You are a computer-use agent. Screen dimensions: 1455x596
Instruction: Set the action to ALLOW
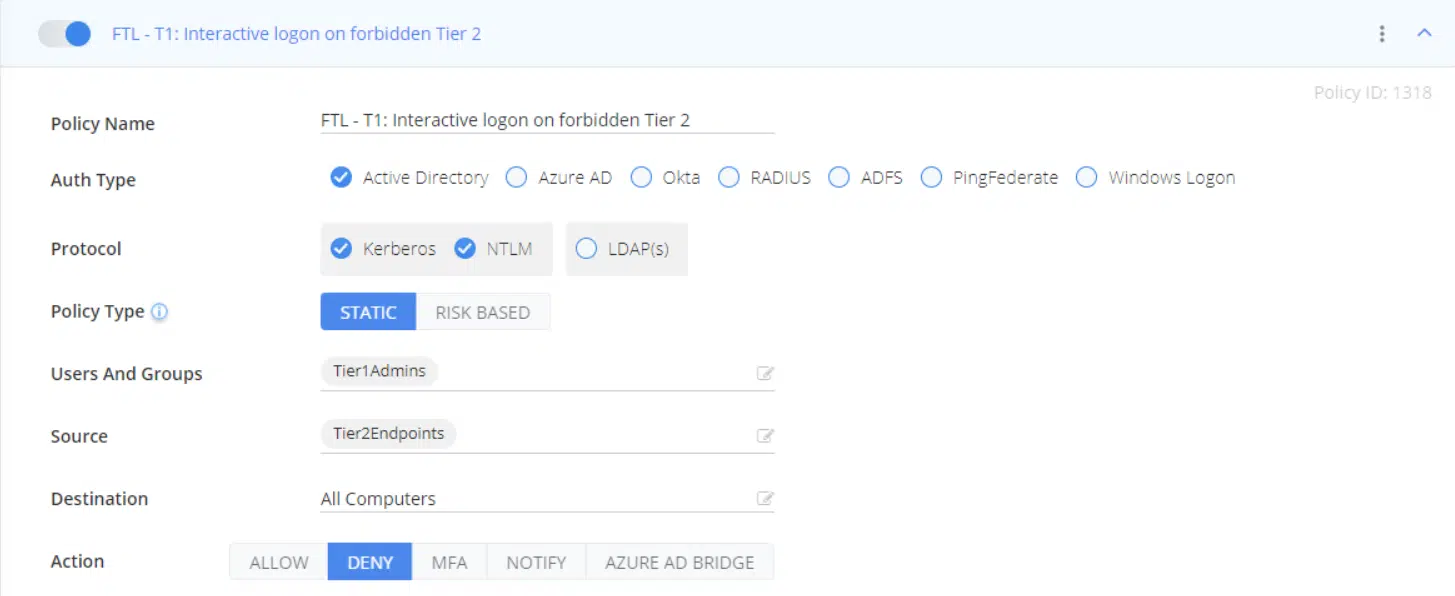[x=279, y=562]
